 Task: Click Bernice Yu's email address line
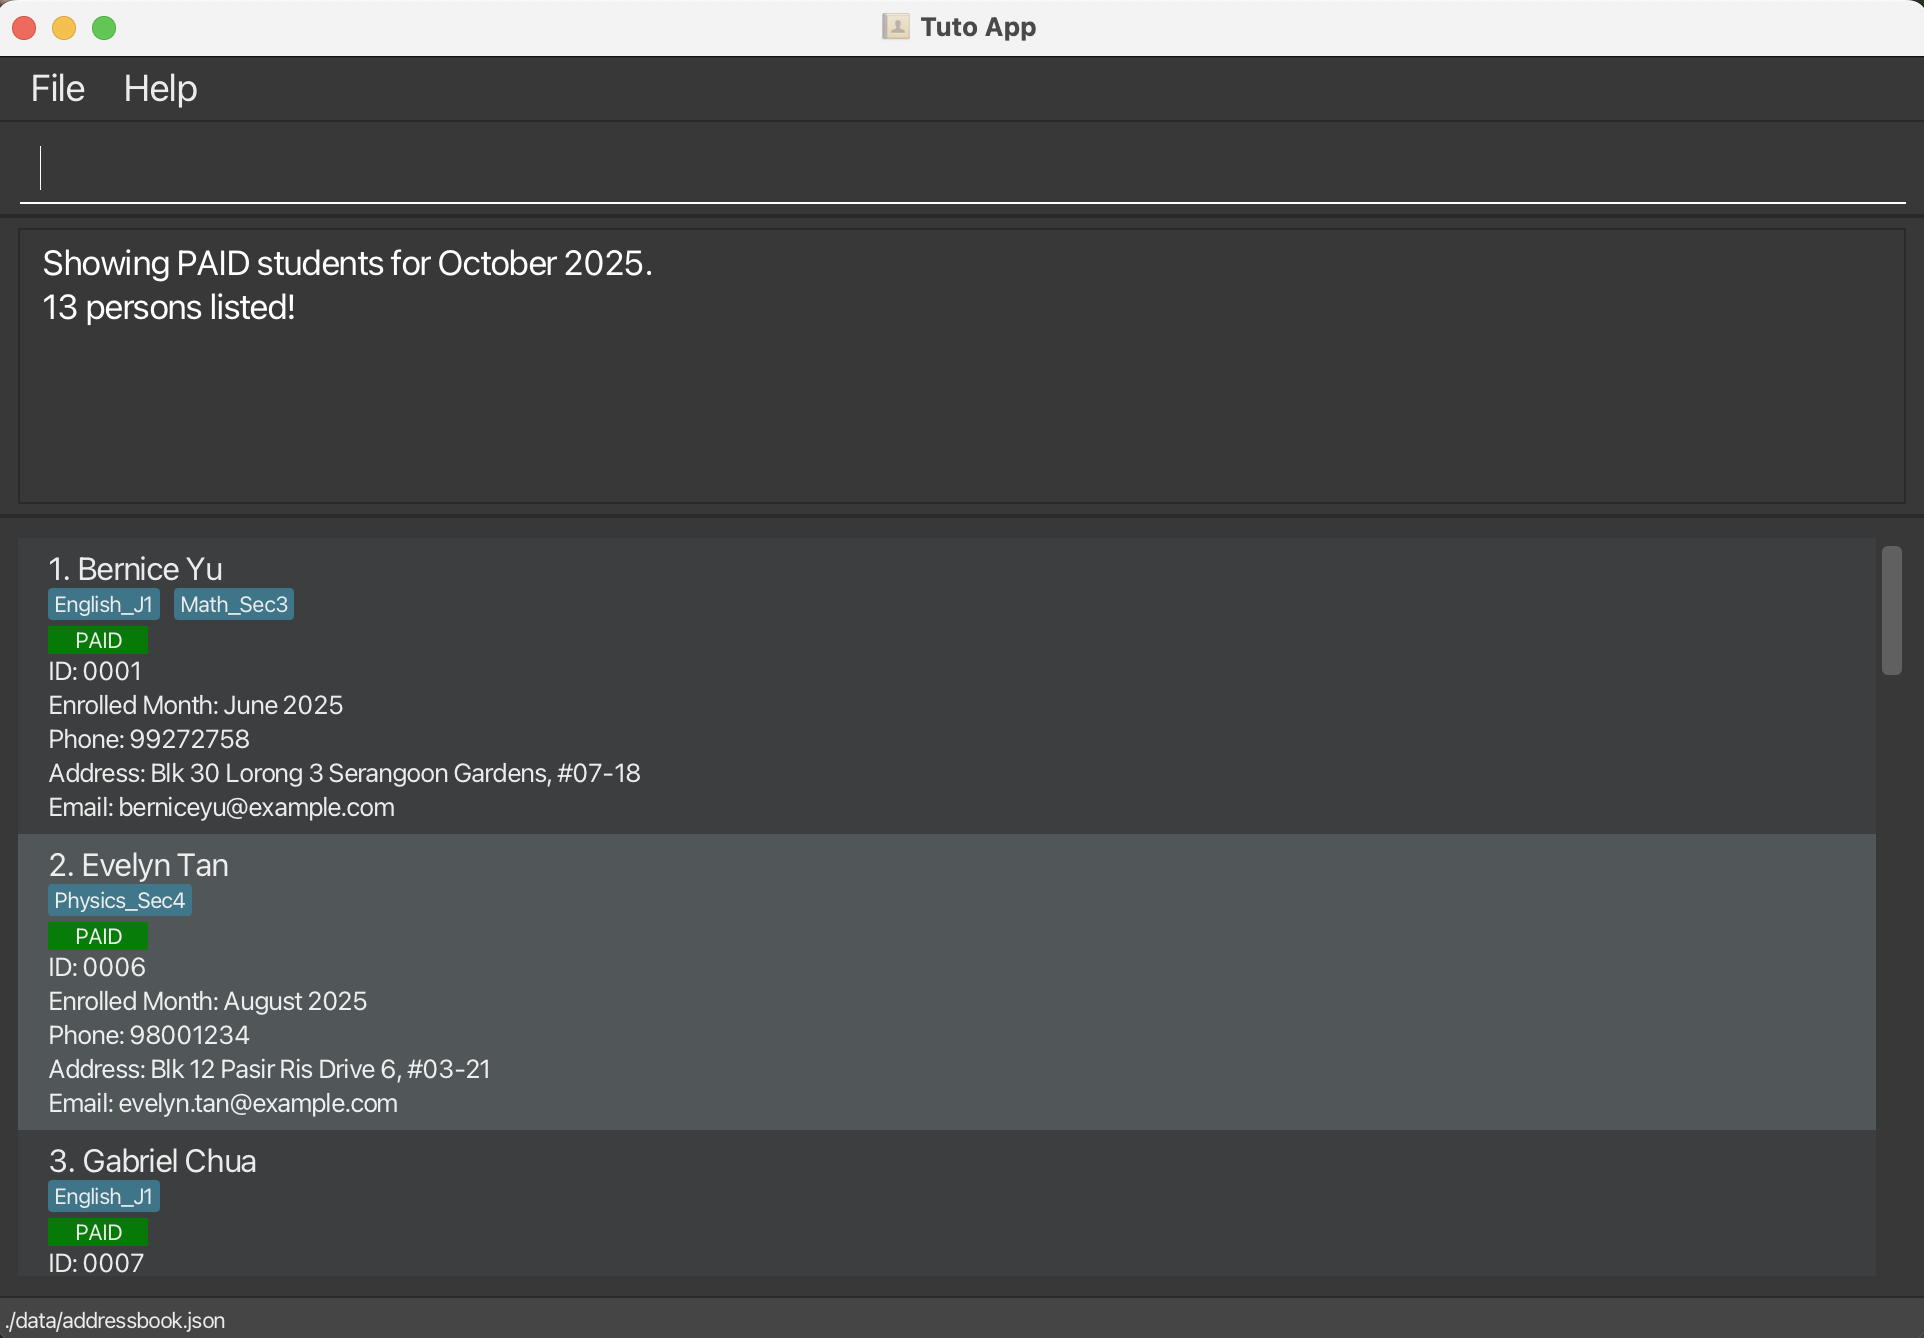[221, 807]
